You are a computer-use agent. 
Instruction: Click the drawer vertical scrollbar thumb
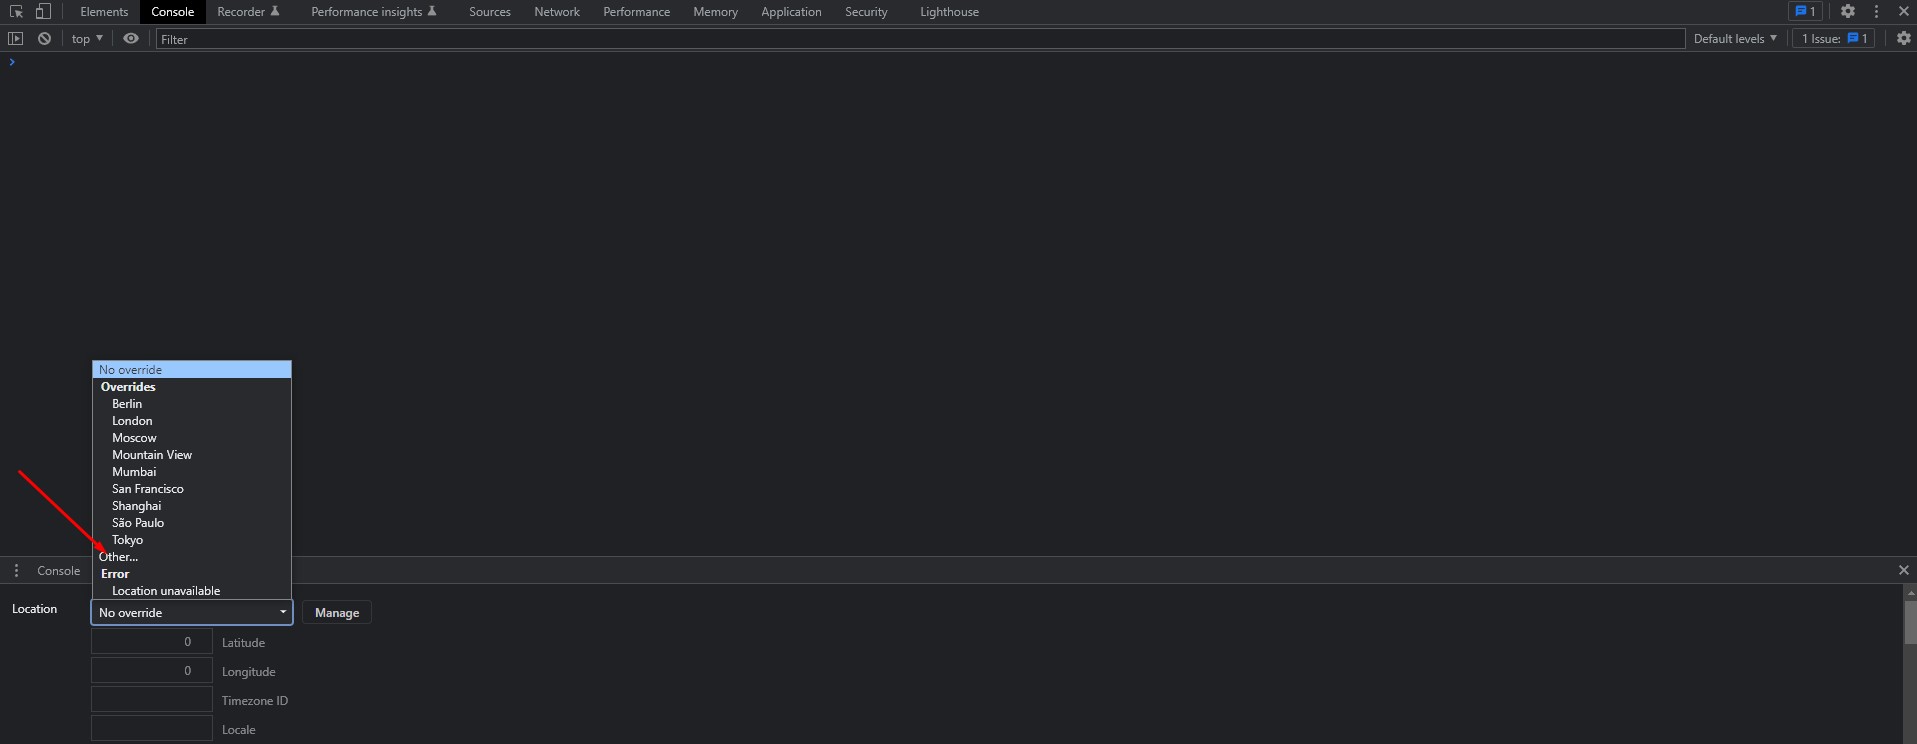[x=1910, y=622]
